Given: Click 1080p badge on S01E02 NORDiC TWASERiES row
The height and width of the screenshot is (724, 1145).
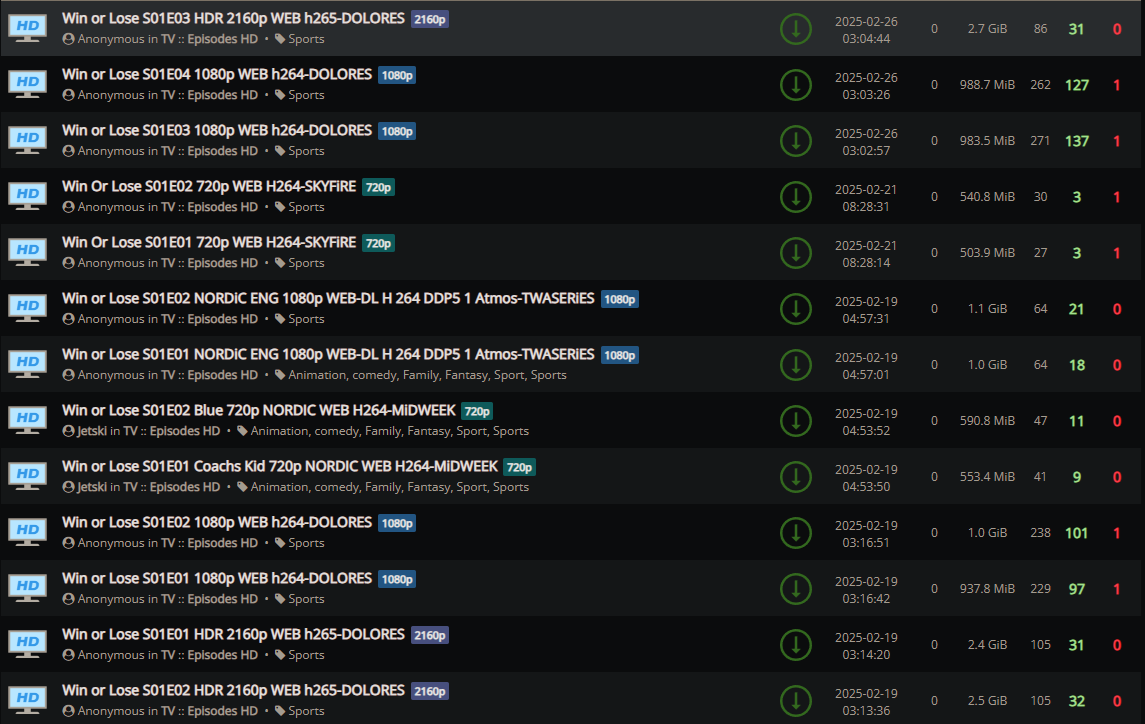Looking at the screenshot, I should point(620,299).
